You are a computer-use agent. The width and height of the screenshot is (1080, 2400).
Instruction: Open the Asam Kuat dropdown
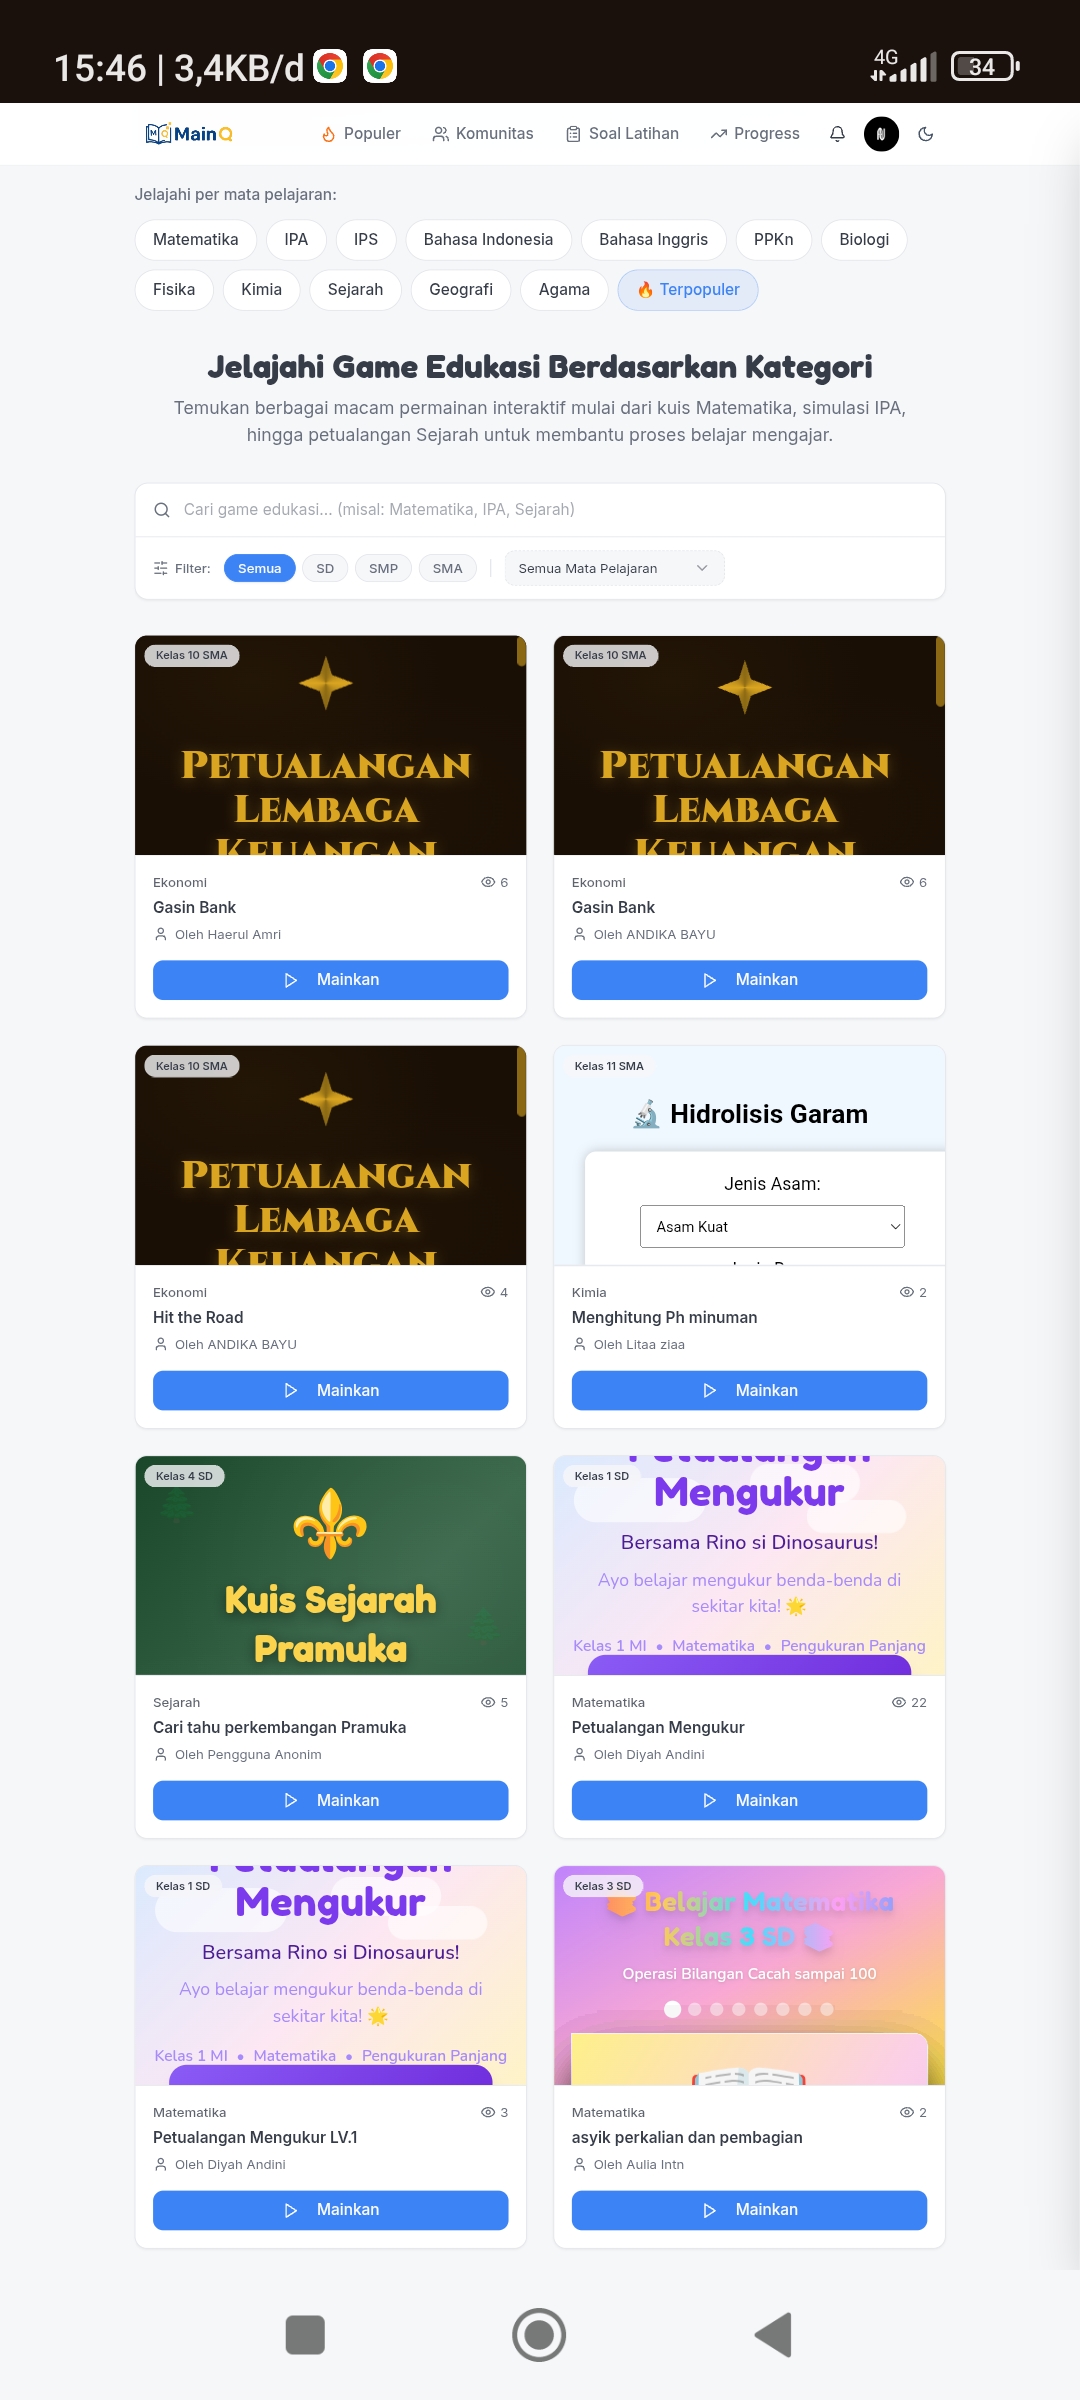(x=772, y=1227)
